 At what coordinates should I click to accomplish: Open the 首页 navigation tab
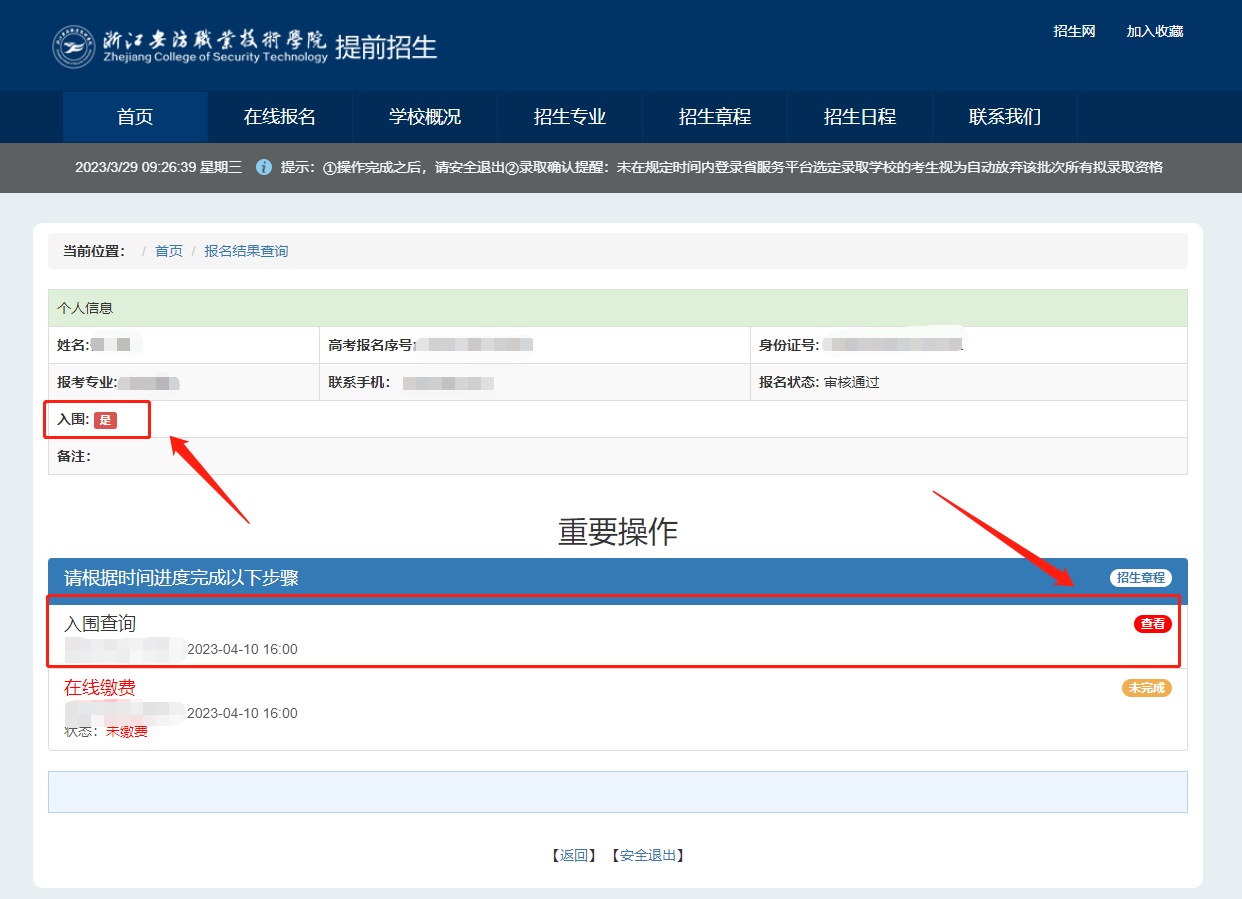135,117
